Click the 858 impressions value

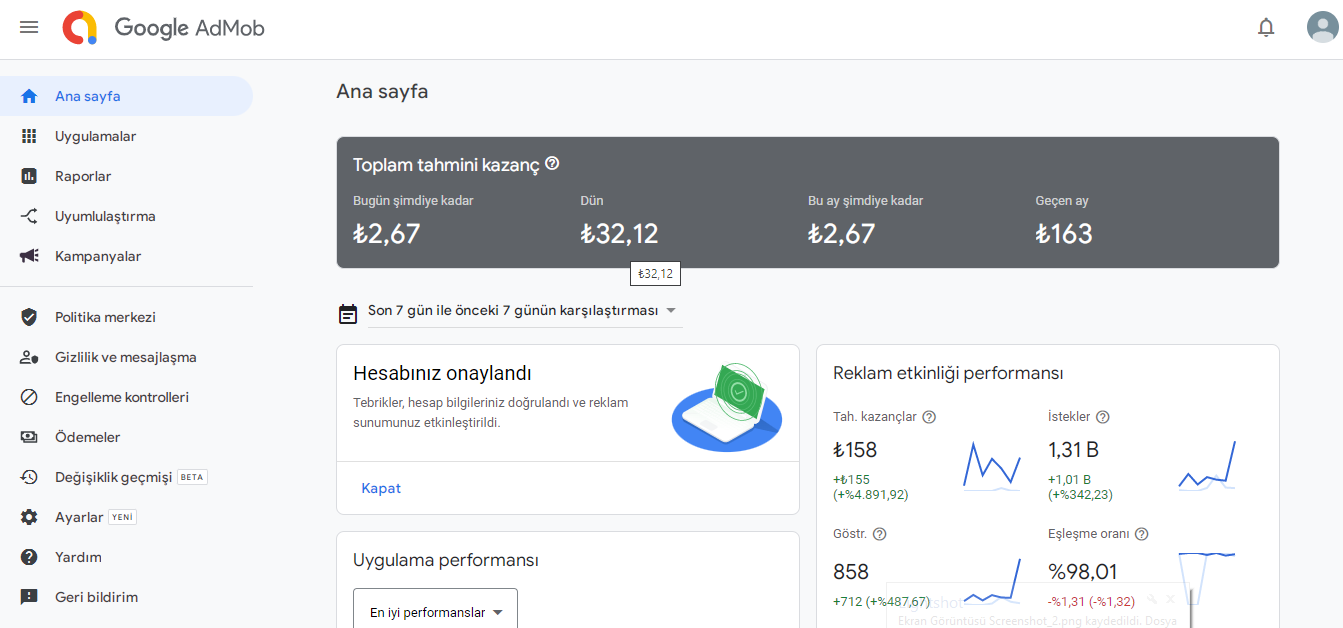tap(851, 572)
